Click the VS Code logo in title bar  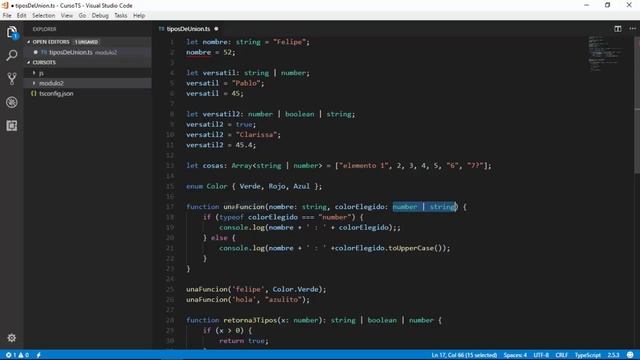coord(5,5)
